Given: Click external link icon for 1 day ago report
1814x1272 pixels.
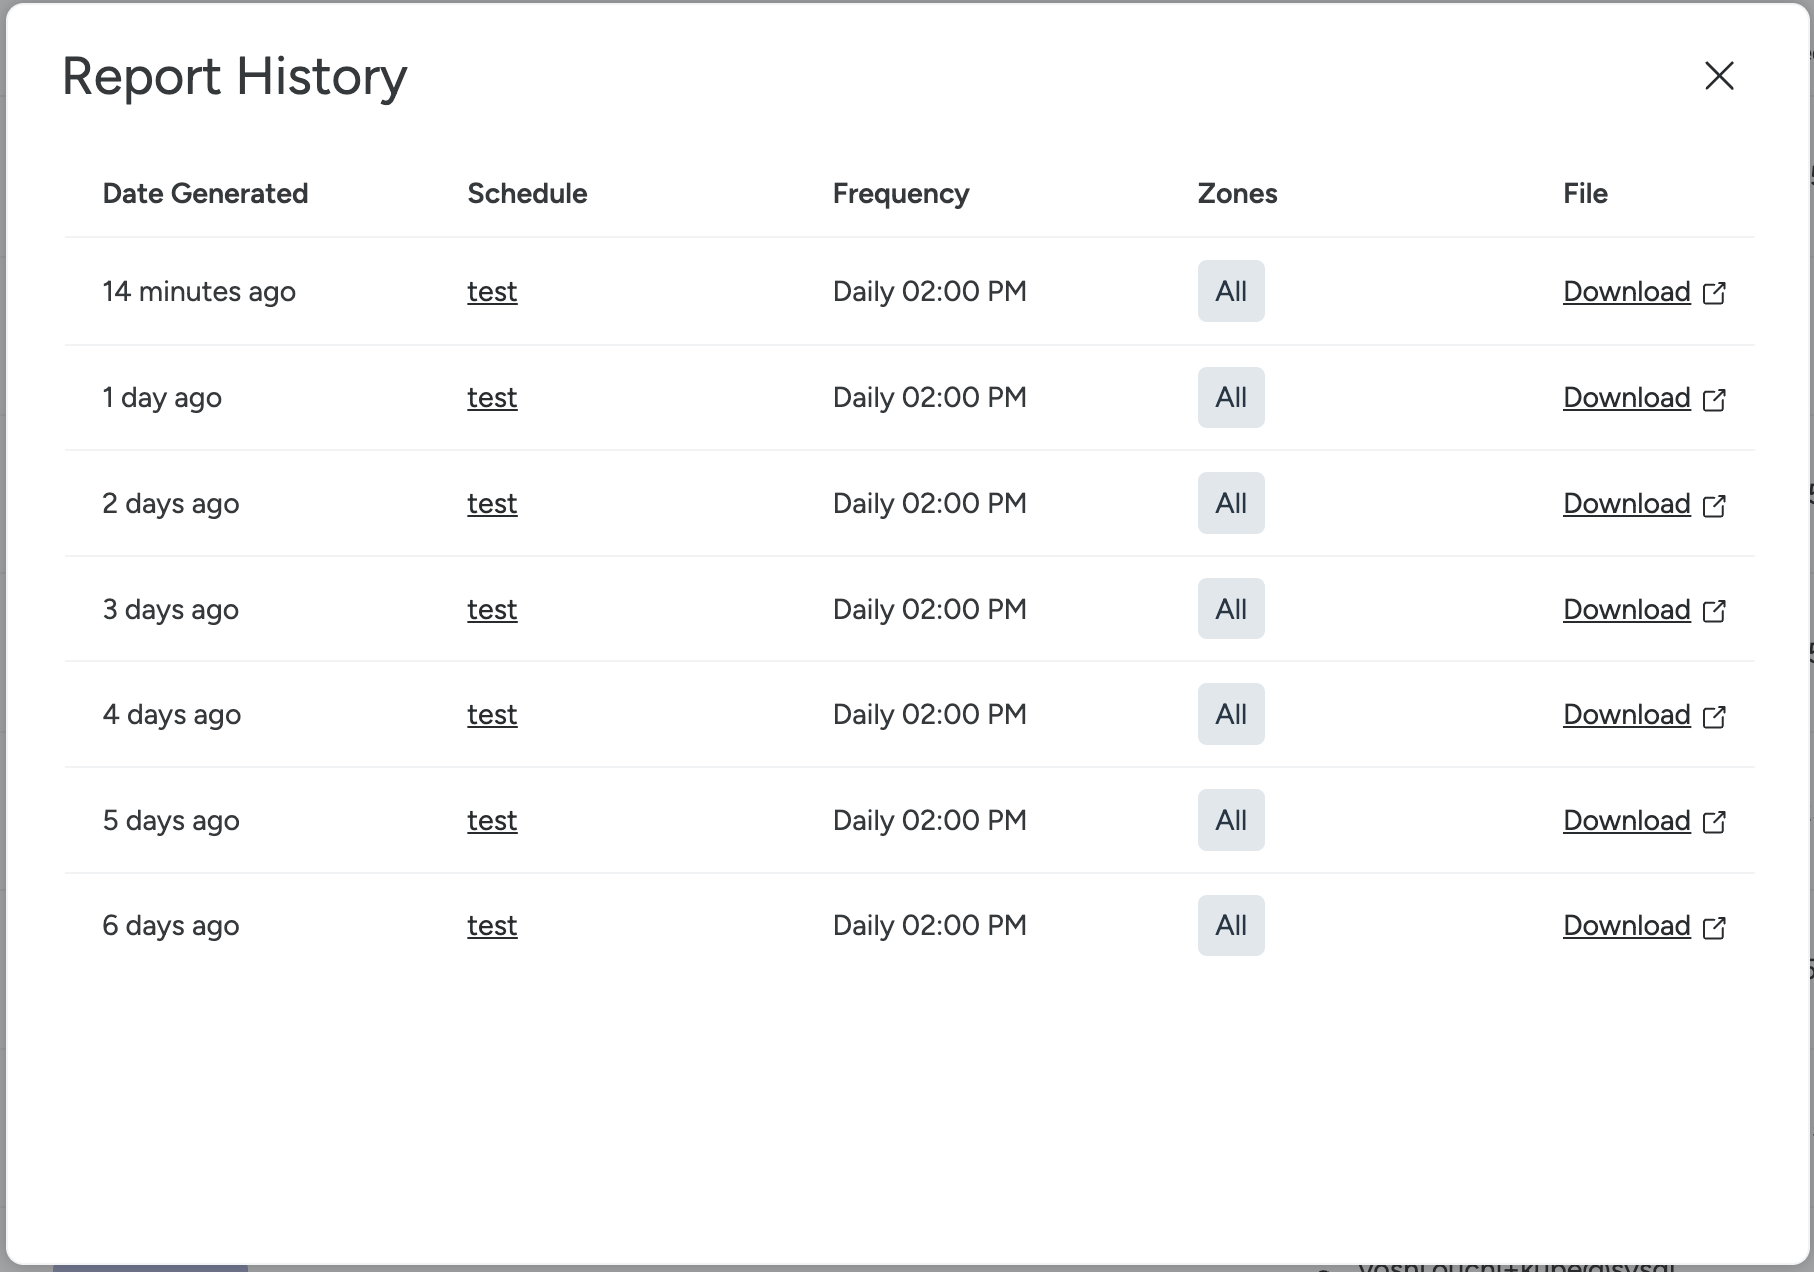Looking at the screenshot, I should (x=1714, y=399).
